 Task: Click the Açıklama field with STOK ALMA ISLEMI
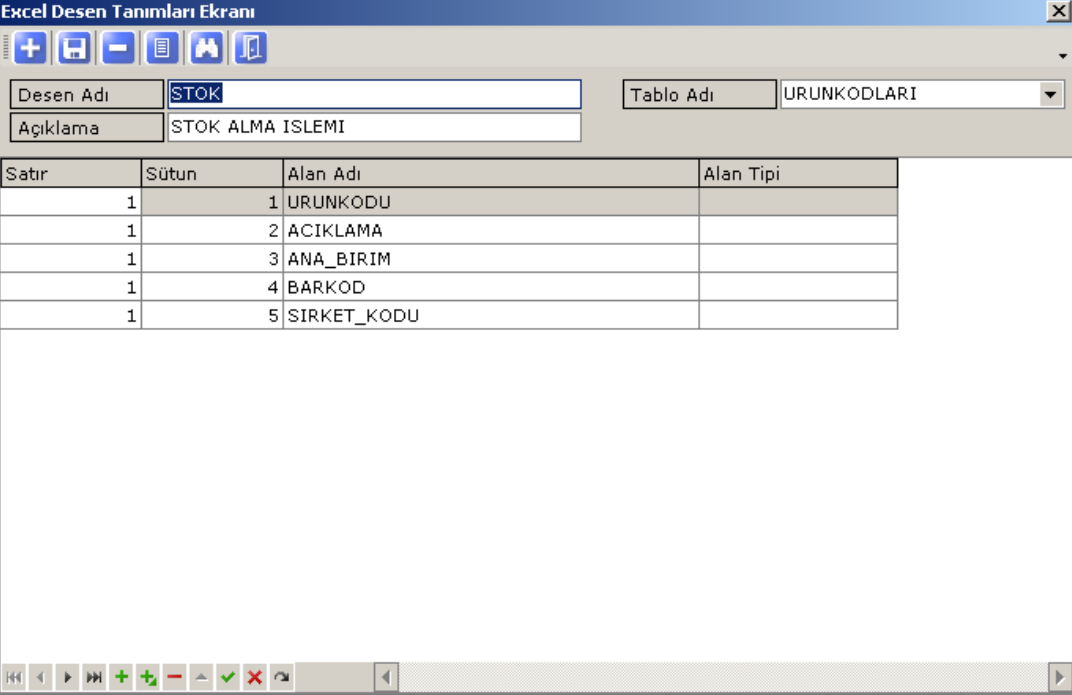(x=374, y=127)
